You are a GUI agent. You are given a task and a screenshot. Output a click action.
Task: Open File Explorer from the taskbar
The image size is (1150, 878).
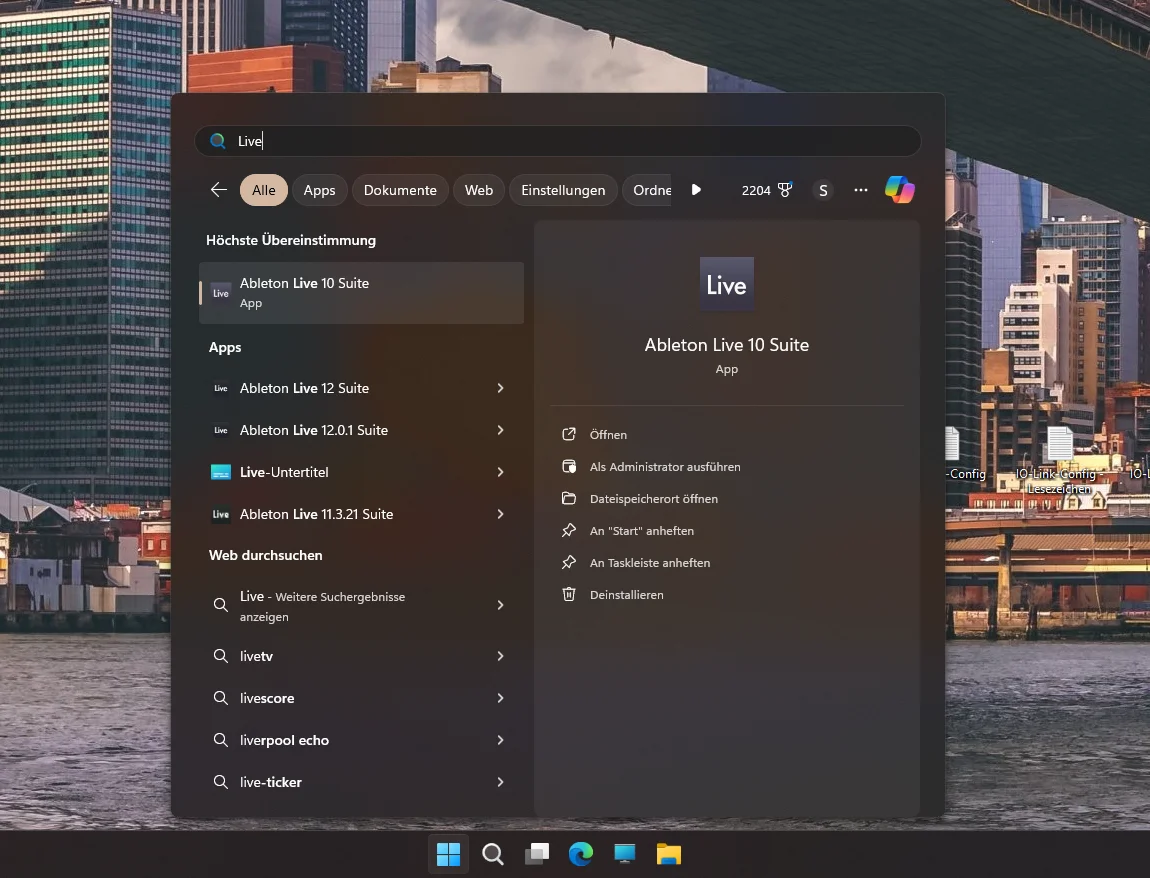[669, 854]
